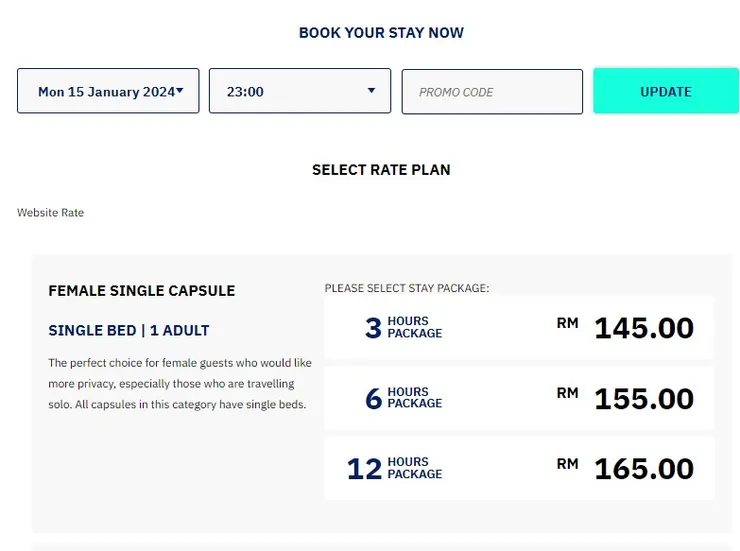The height and width of the screenshot is (551, 740).
Task: Click the SELECT RATE PLAN heading
Action: (381, 170)
